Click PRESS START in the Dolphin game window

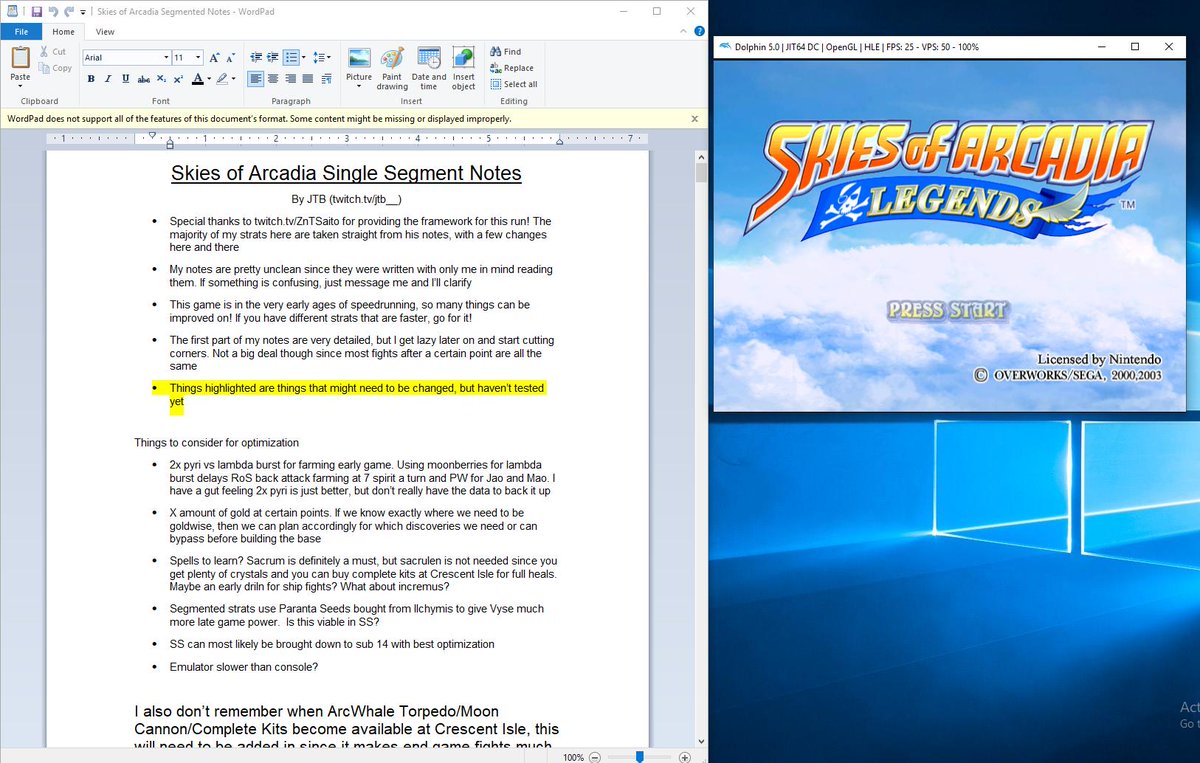point(947,310)
